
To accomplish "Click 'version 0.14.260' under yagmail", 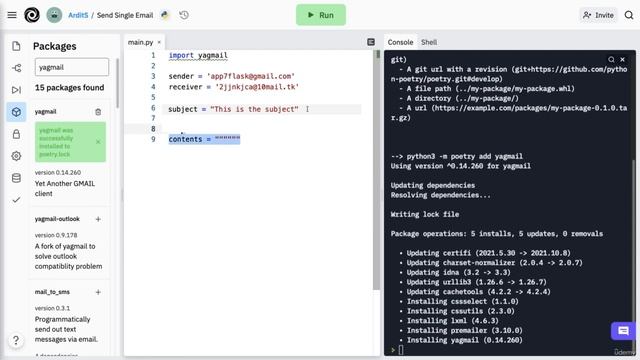I will [58, 172].
